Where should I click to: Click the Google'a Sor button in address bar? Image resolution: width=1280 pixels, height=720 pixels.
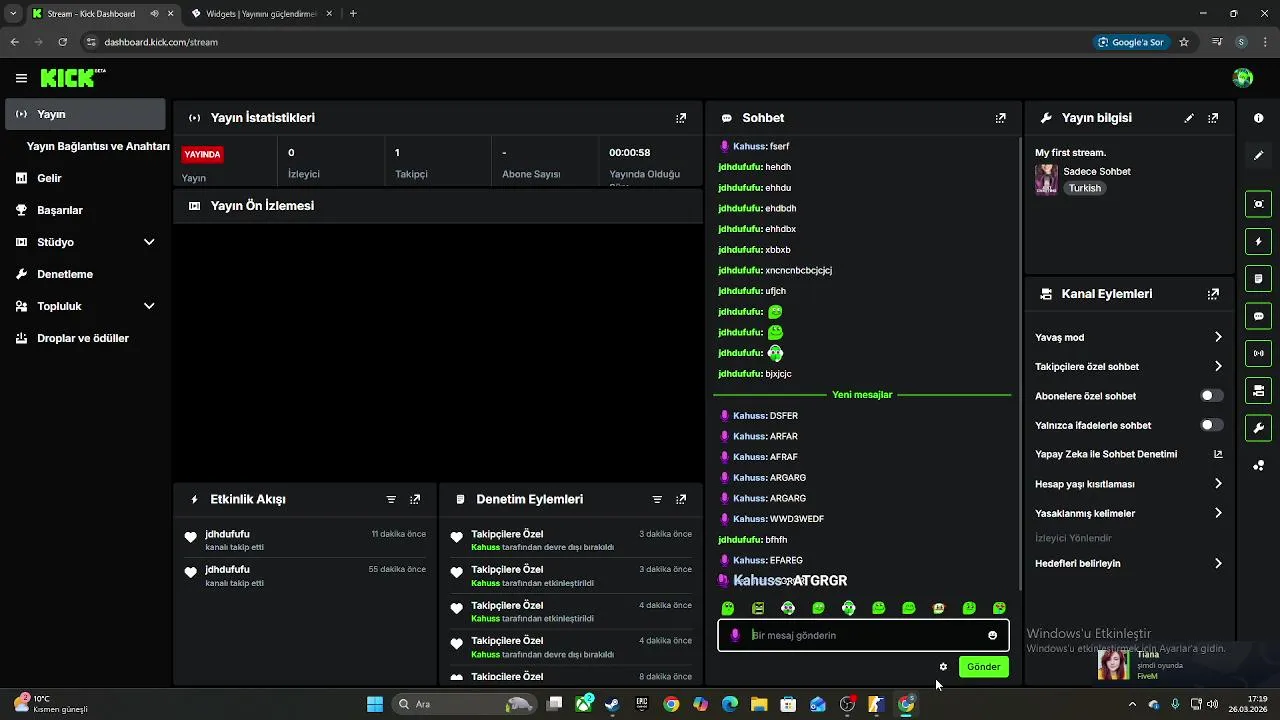click(1131, 42)
